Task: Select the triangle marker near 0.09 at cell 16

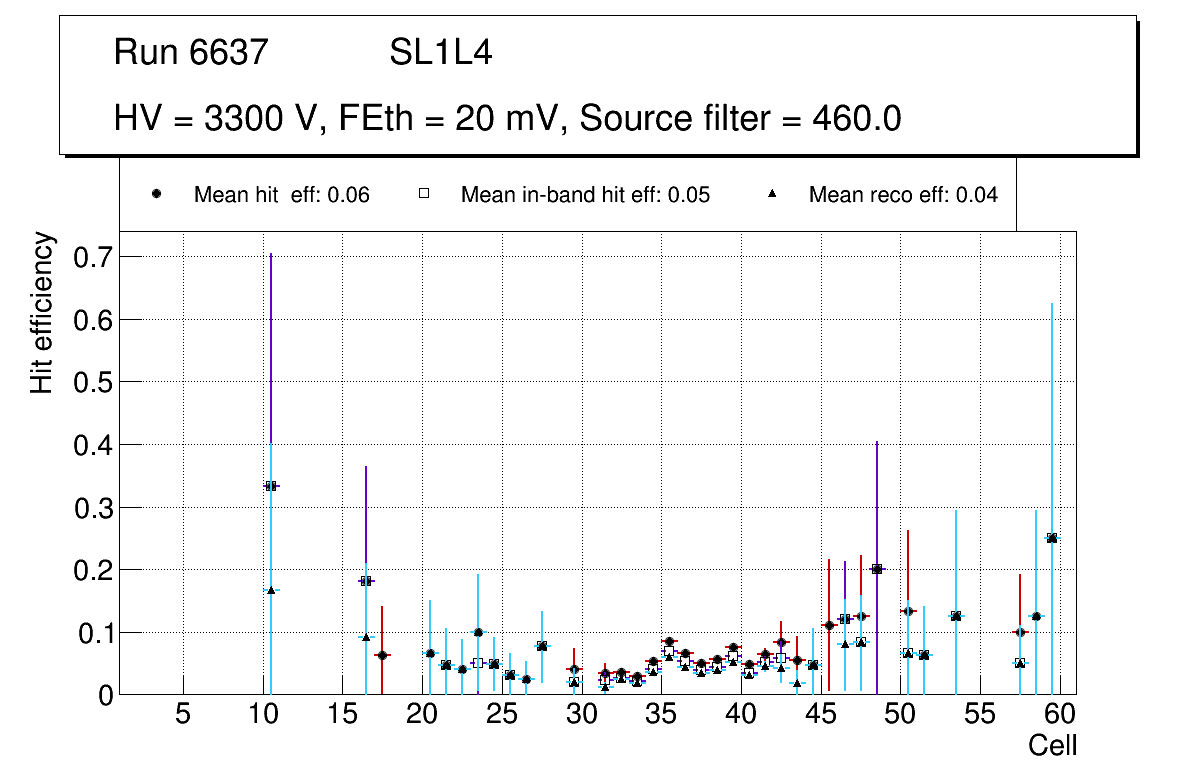Action: pyautogui.click(x=366, y=637)
